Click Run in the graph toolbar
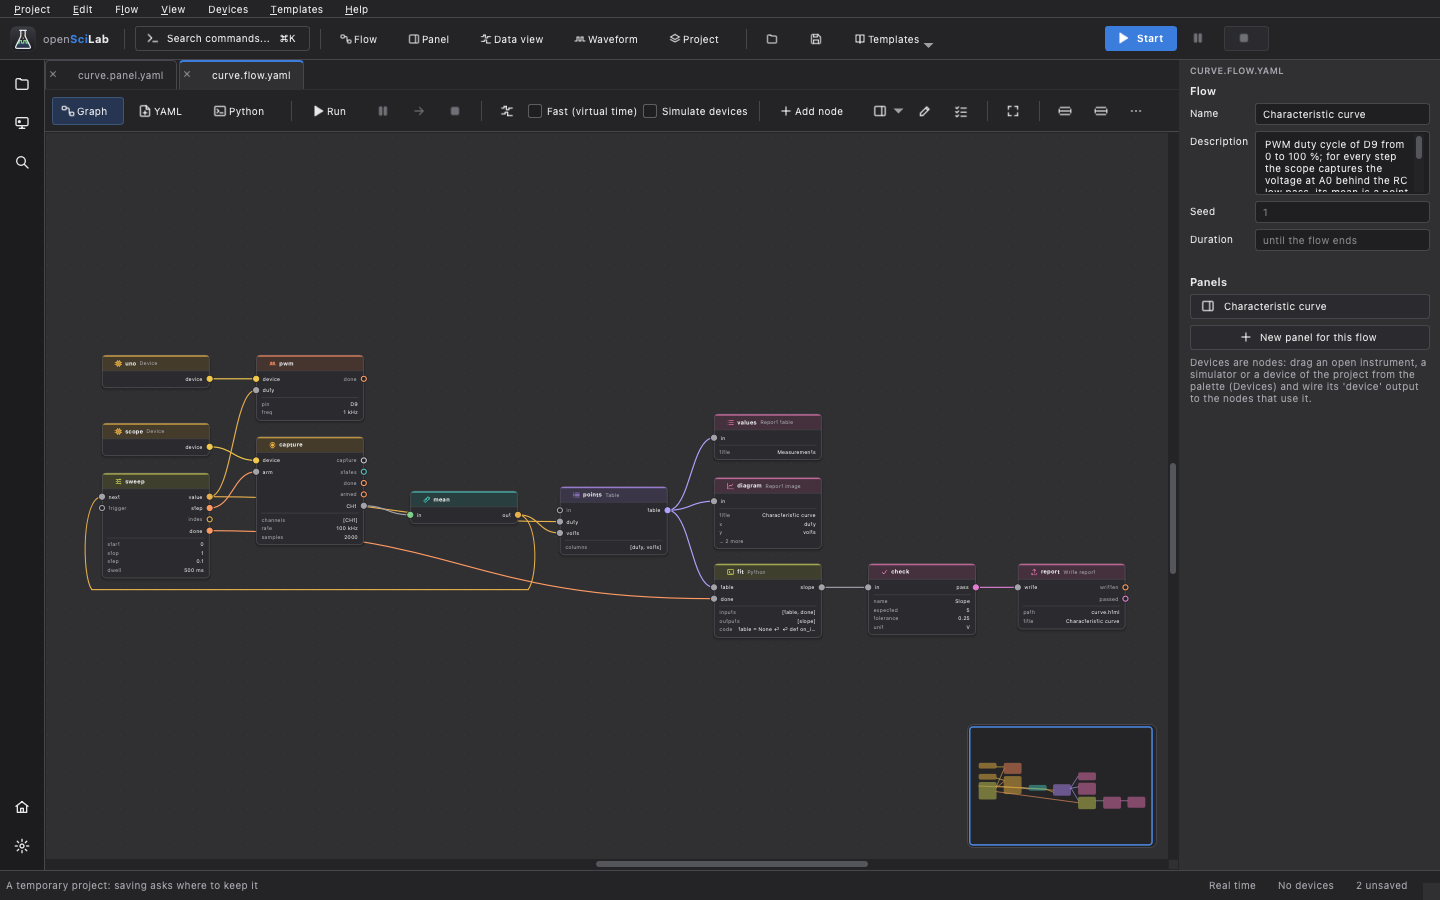The width and height of the screenshot is (1440, 900). (329, 111)
